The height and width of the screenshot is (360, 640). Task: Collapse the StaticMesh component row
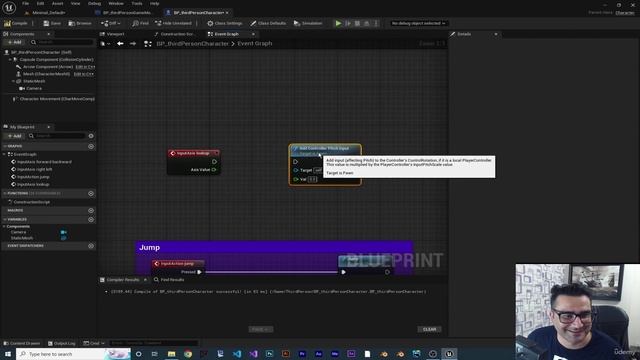pyautogui.click(x=13, y=81)
